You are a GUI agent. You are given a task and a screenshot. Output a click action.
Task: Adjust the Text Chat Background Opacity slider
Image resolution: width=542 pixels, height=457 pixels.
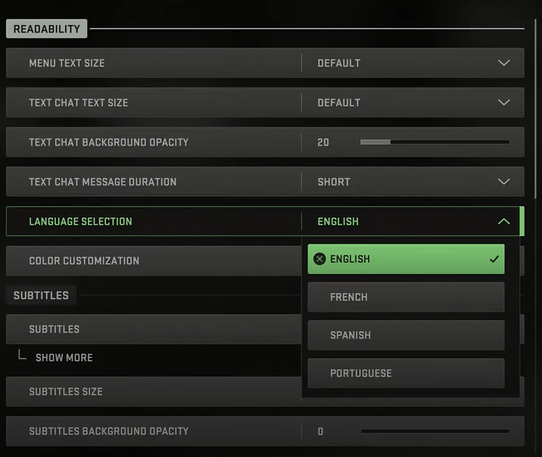434,142
